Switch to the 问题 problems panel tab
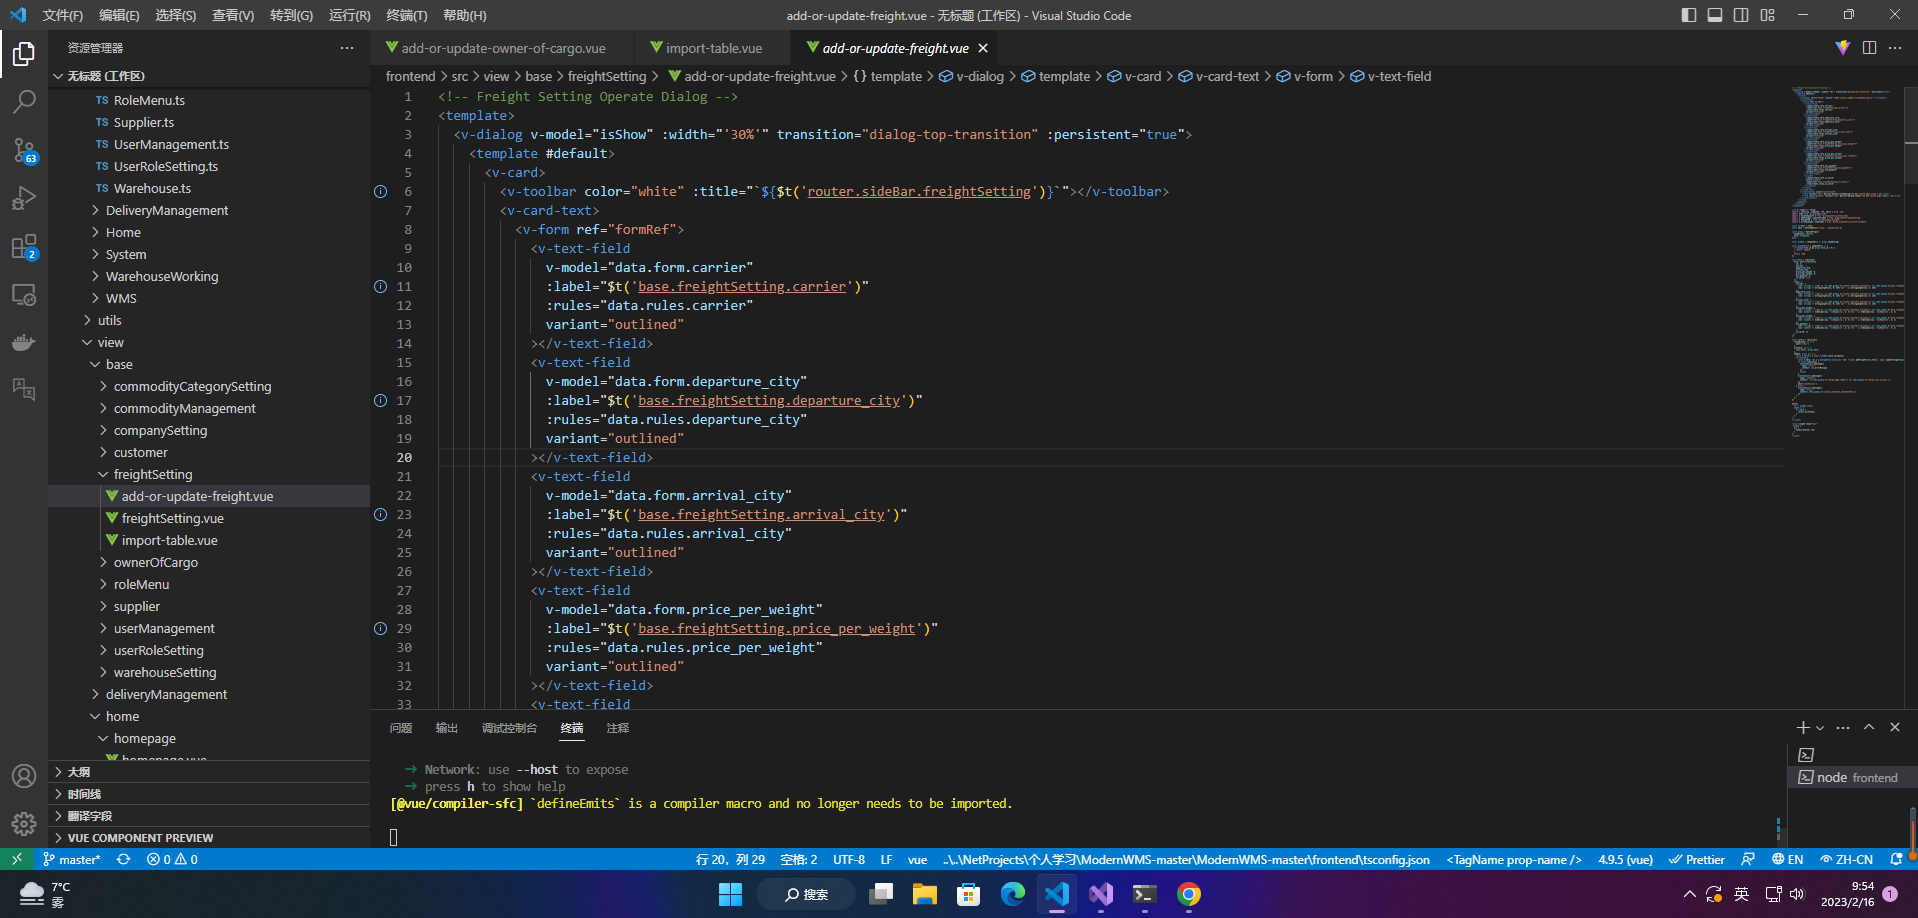This screenshot has width=1918, height=918. 401,728
